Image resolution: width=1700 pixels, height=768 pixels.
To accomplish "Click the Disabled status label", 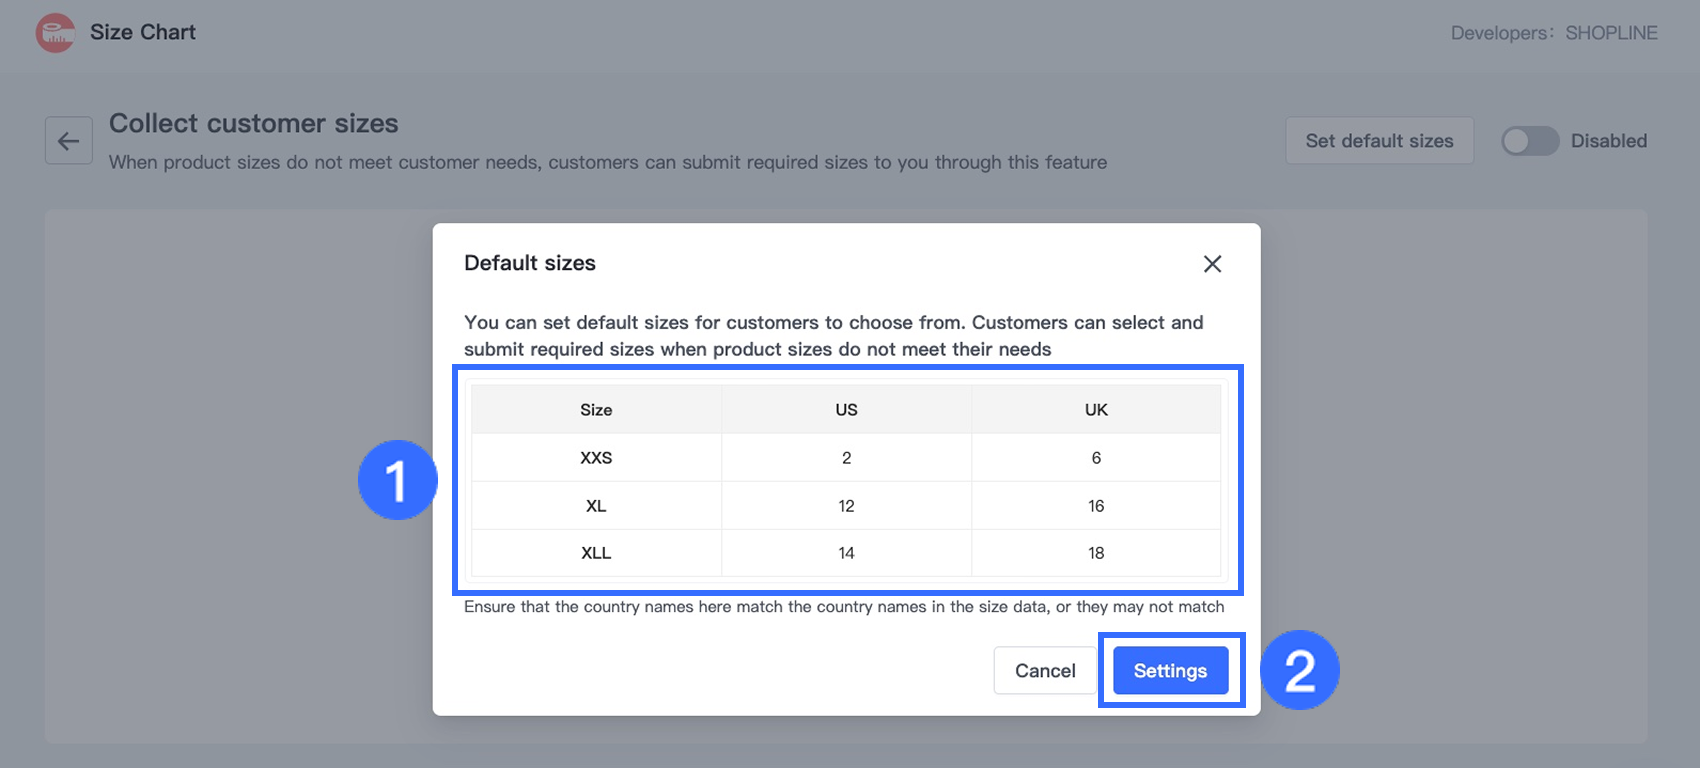I will 1609,141.
